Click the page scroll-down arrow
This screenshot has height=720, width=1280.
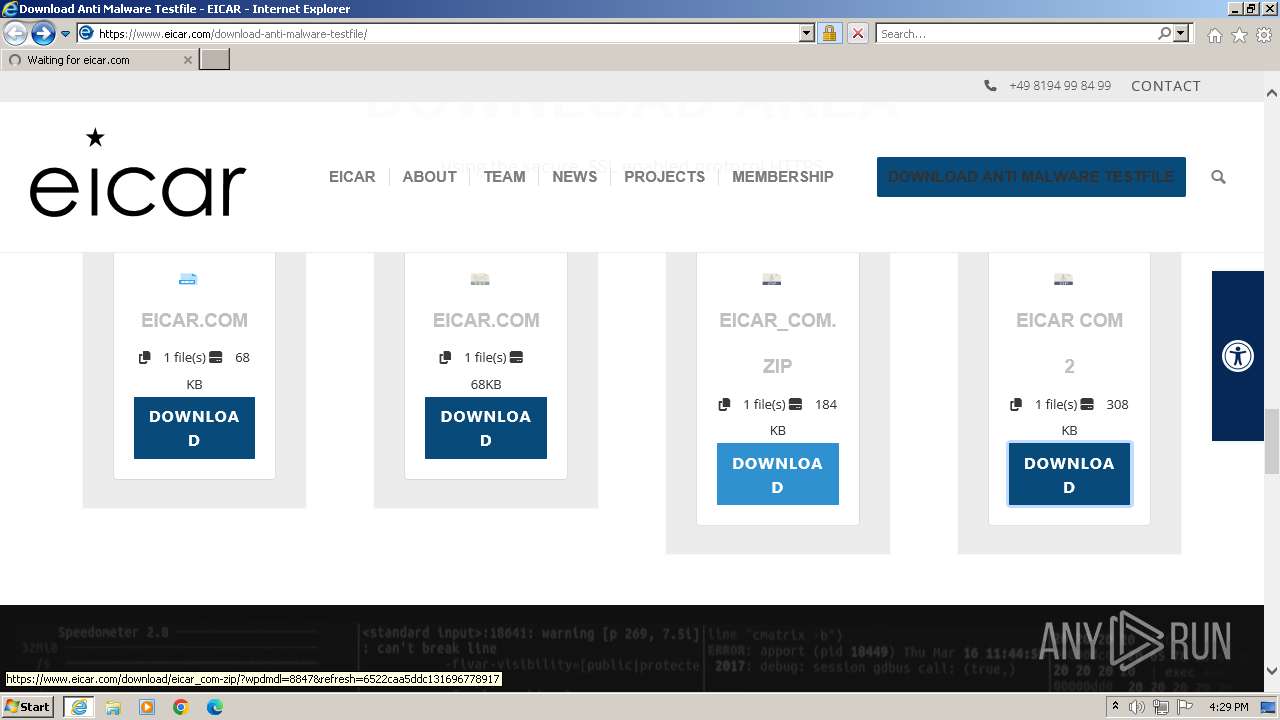(1272, 672)
